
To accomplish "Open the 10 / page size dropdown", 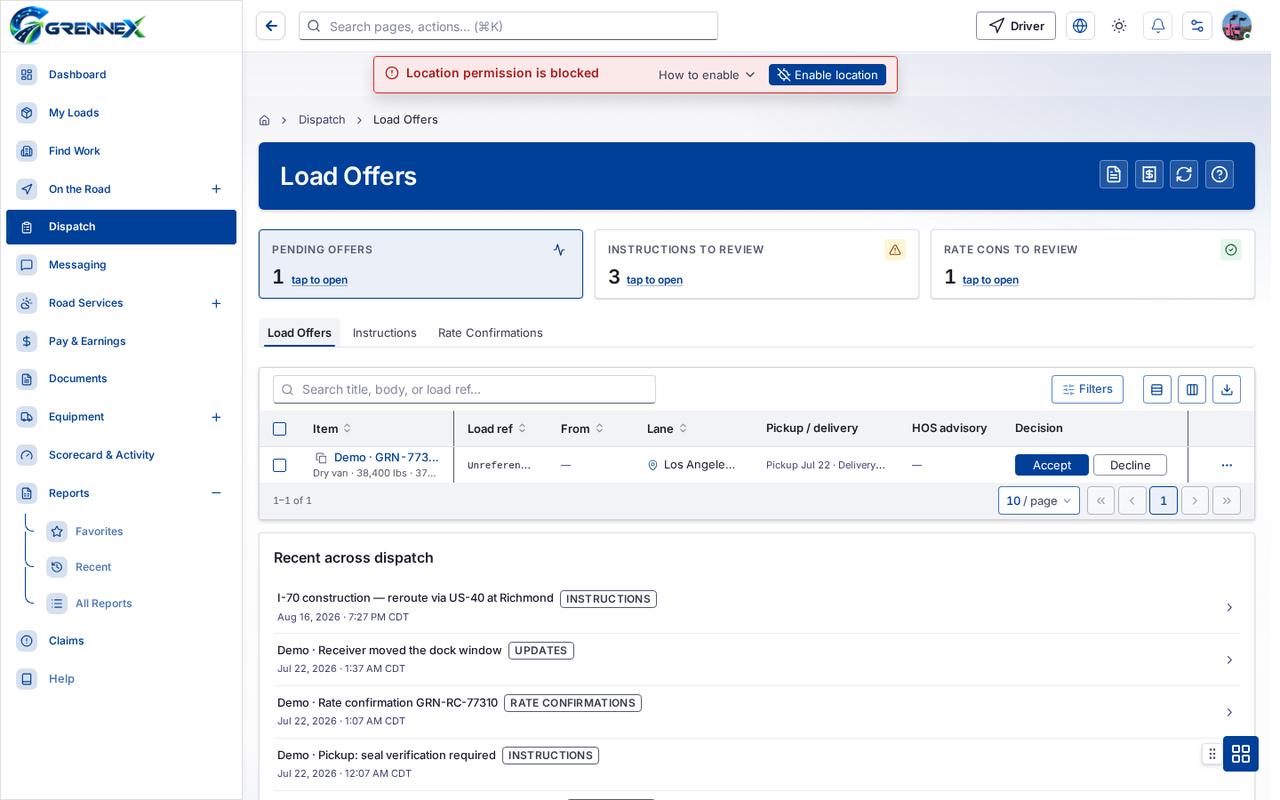I will [x=1039, y=500].
